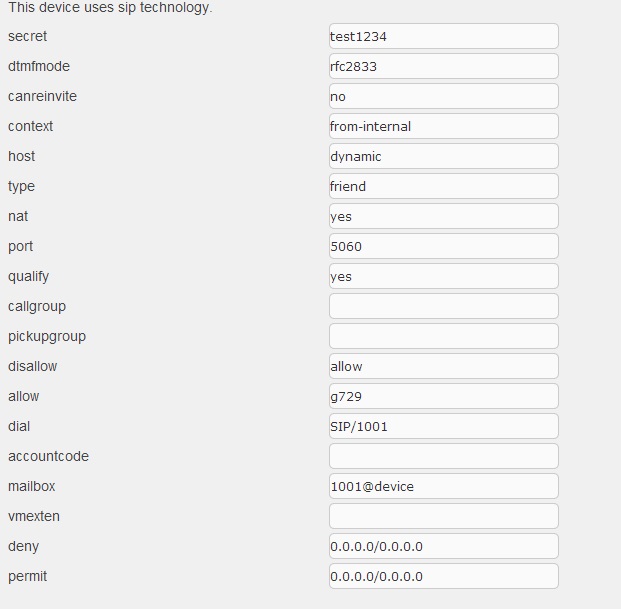The height and width of the screenshot is (609, 621).
Task: Select the qualify input box
Action: (x=443, y=277)
